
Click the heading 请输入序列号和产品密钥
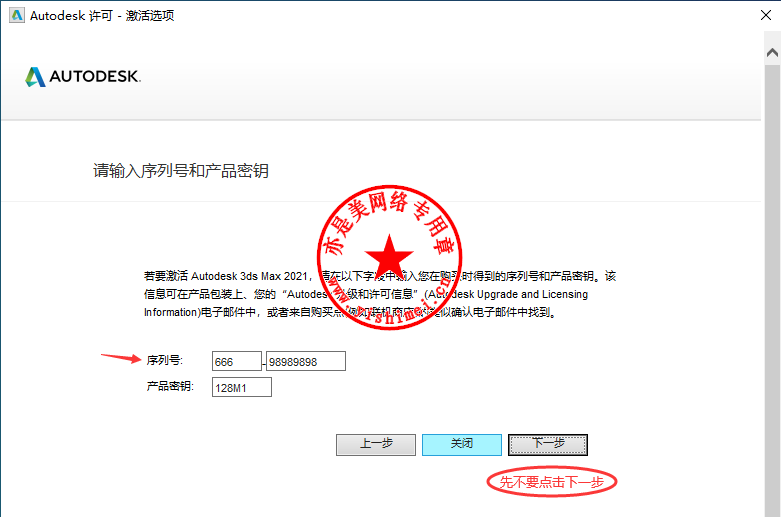tap(181, 171)
